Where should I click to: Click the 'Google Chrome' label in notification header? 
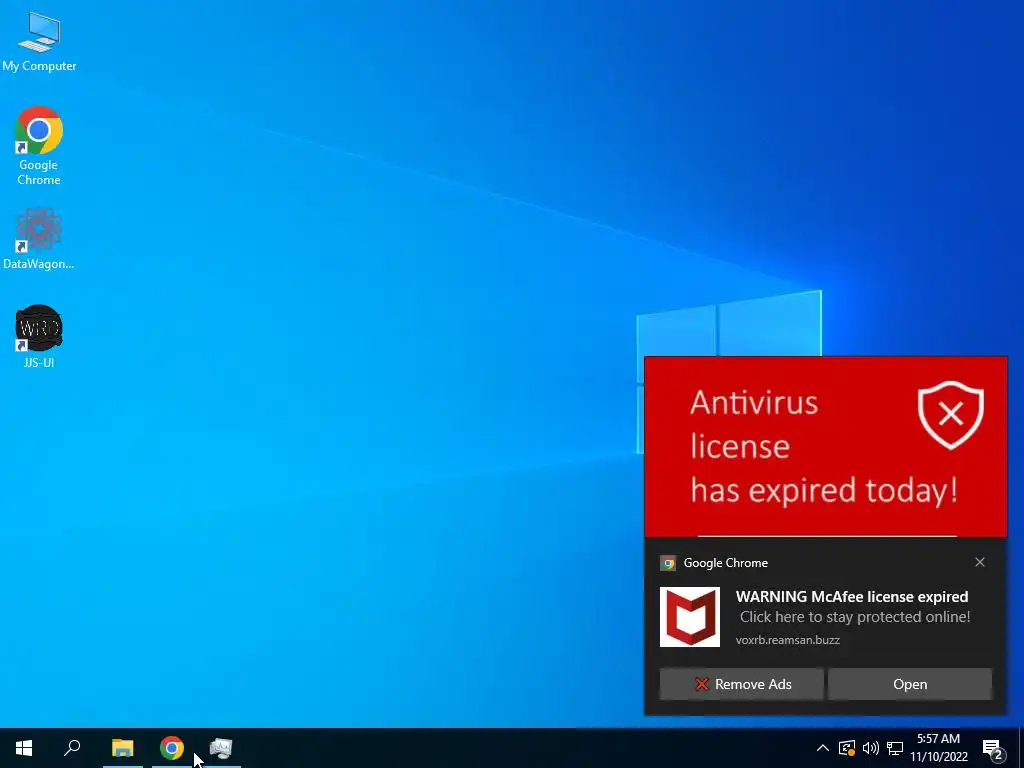(726, 563)
